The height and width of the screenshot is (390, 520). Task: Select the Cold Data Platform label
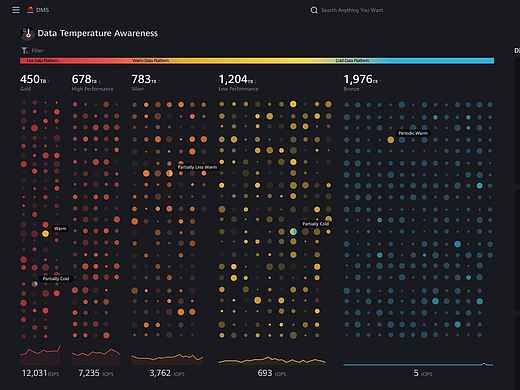click(352, 61)
